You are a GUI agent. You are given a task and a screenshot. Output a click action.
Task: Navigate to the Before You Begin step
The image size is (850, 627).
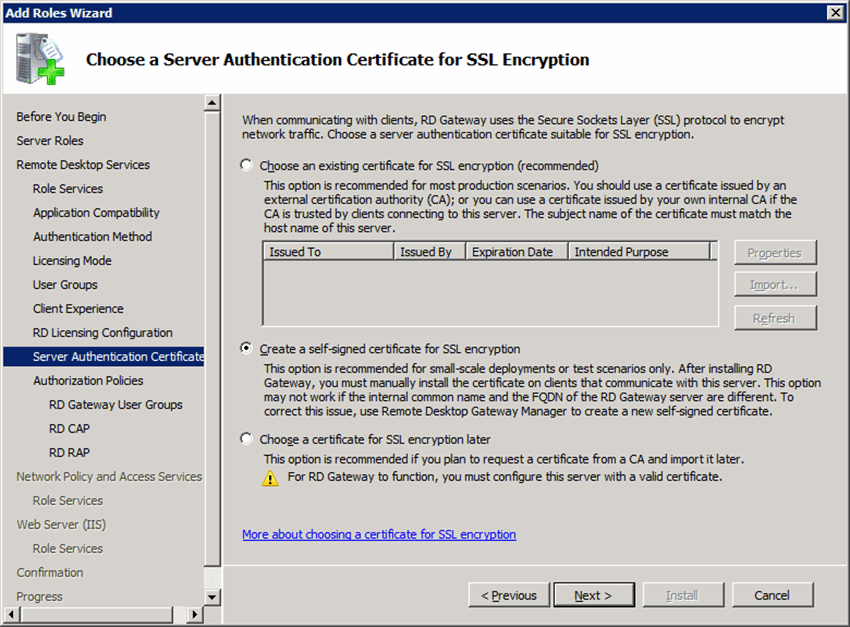tap(53, 116)
